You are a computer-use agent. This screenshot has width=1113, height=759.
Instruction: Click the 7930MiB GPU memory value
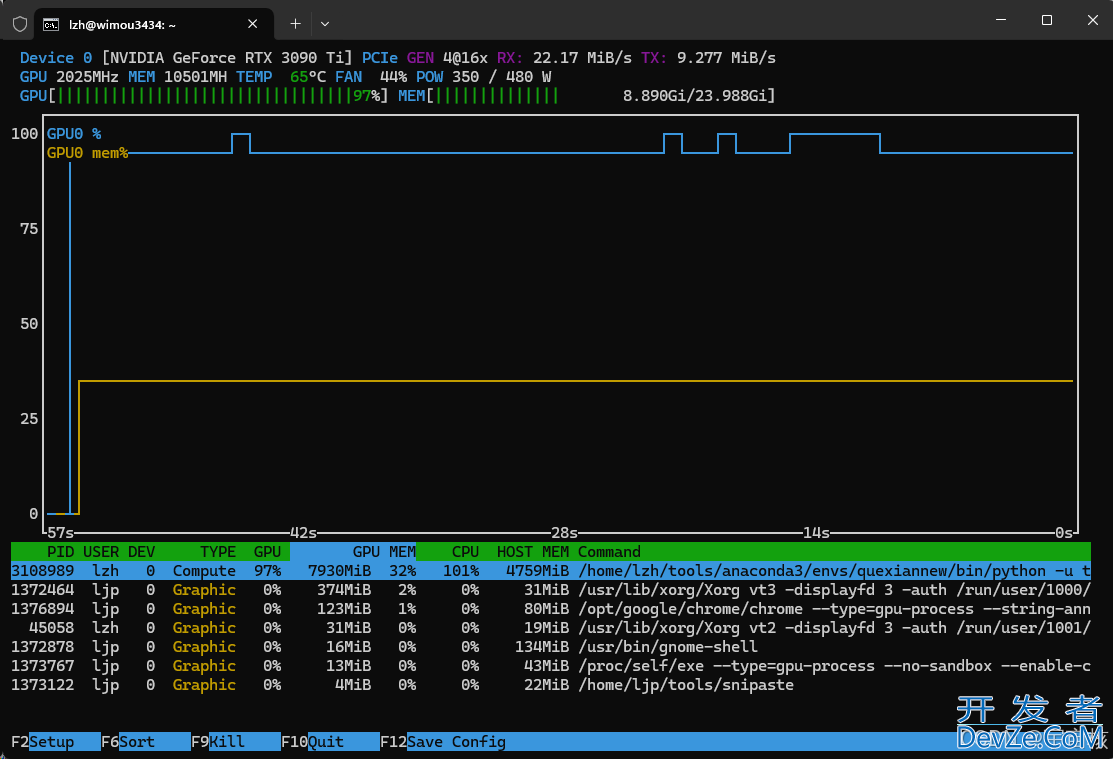339,571
